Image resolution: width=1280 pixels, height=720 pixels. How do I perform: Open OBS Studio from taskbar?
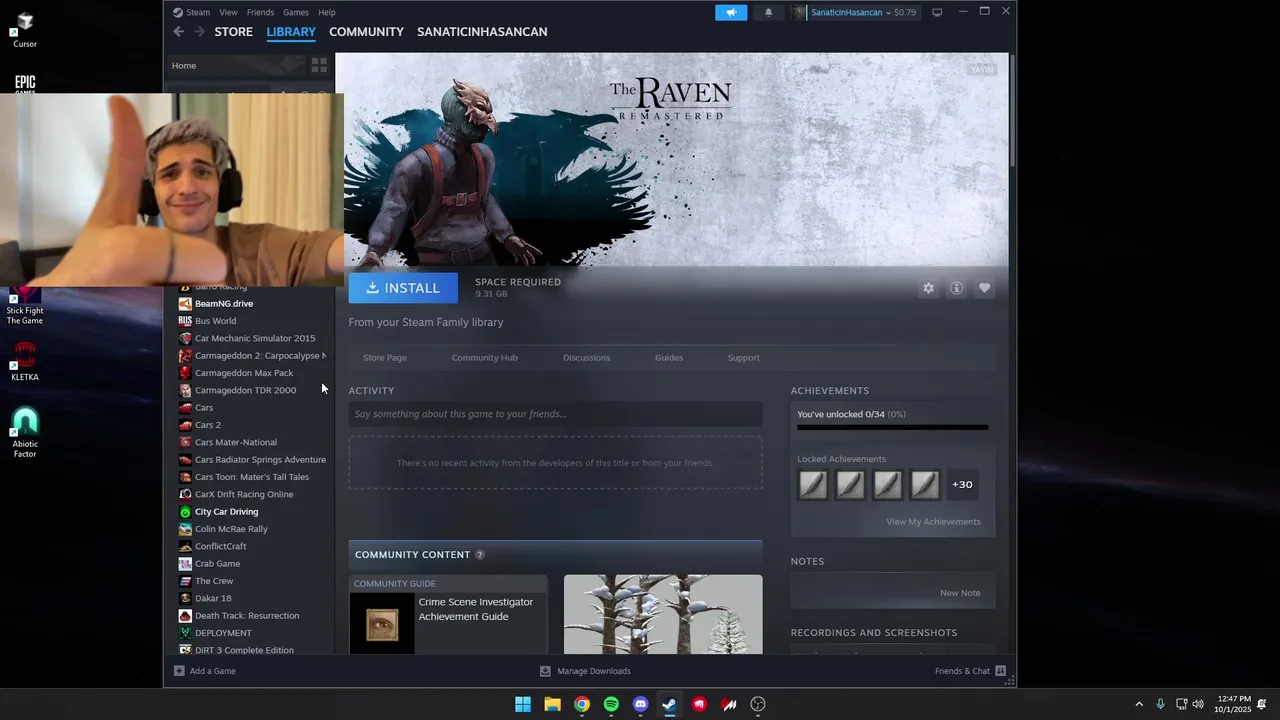tap(758, 704)
